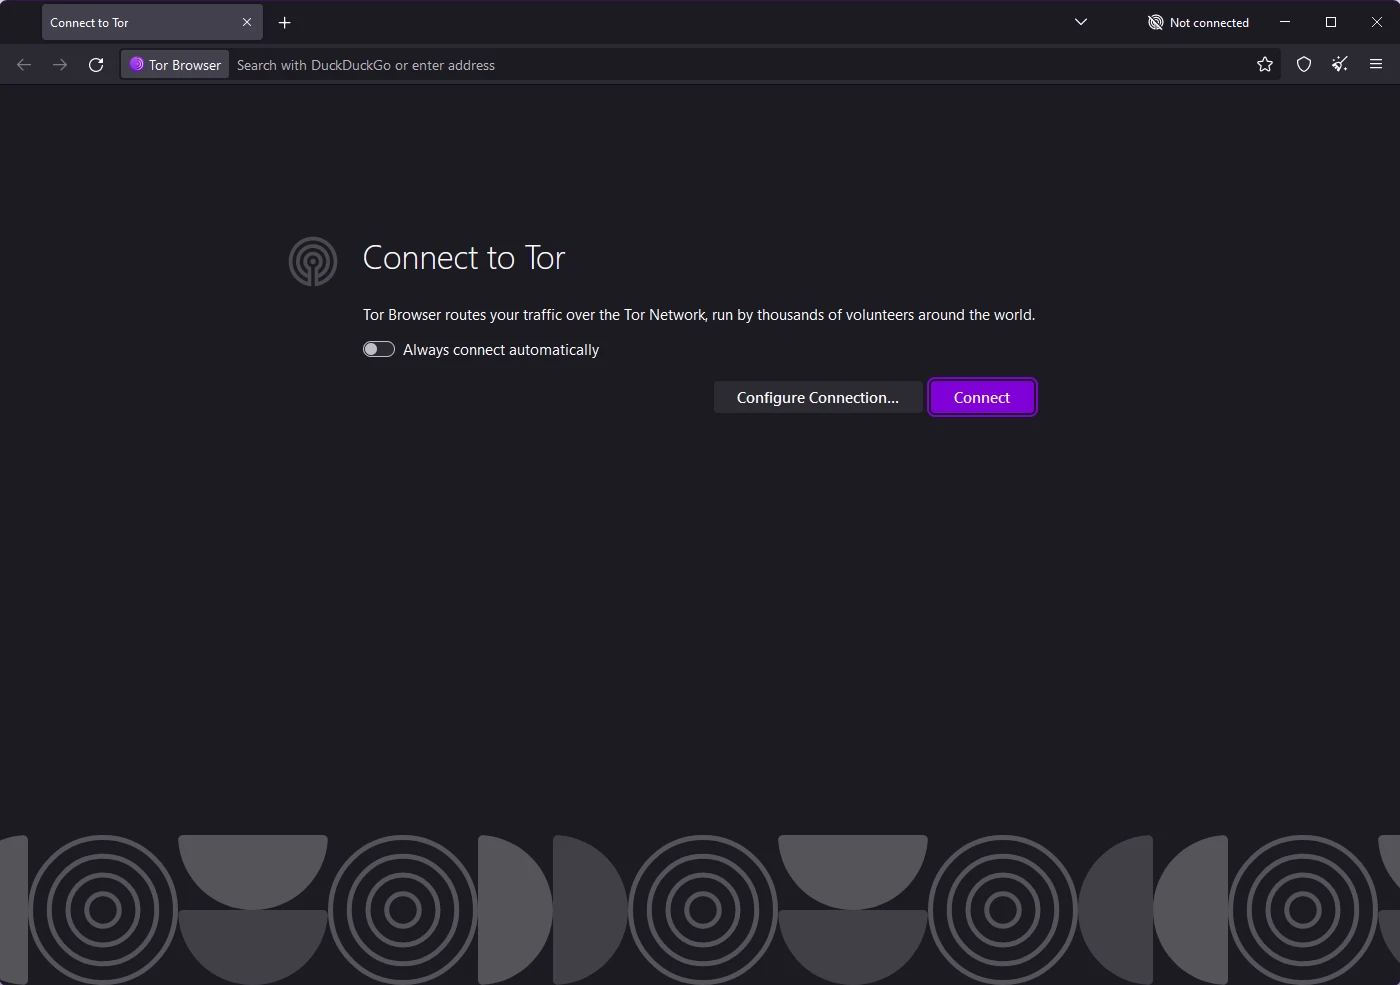Reload the current page
Viewport: 1400px width, 985px height.
[x=96, y=65]
